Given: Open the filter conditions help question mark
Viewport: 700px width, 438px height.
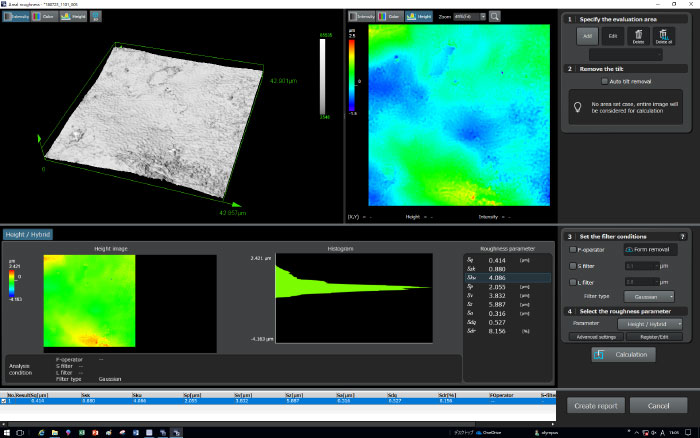Looking at the screenshot, I should pyautogui.click(x=681, y=235).
